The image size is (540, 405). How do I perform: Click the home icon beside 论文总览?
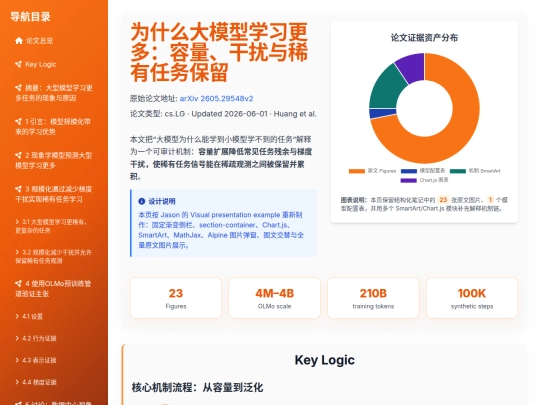click(19, 41)
